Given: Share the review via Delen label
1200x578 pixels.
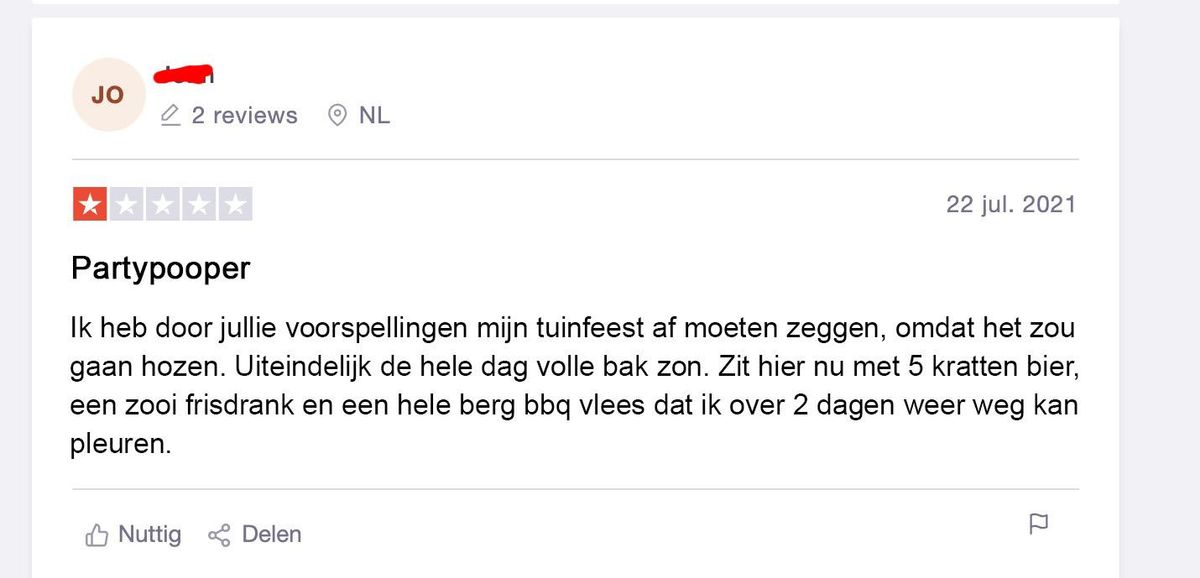Looking at the screenshot, I should [271, 535].
